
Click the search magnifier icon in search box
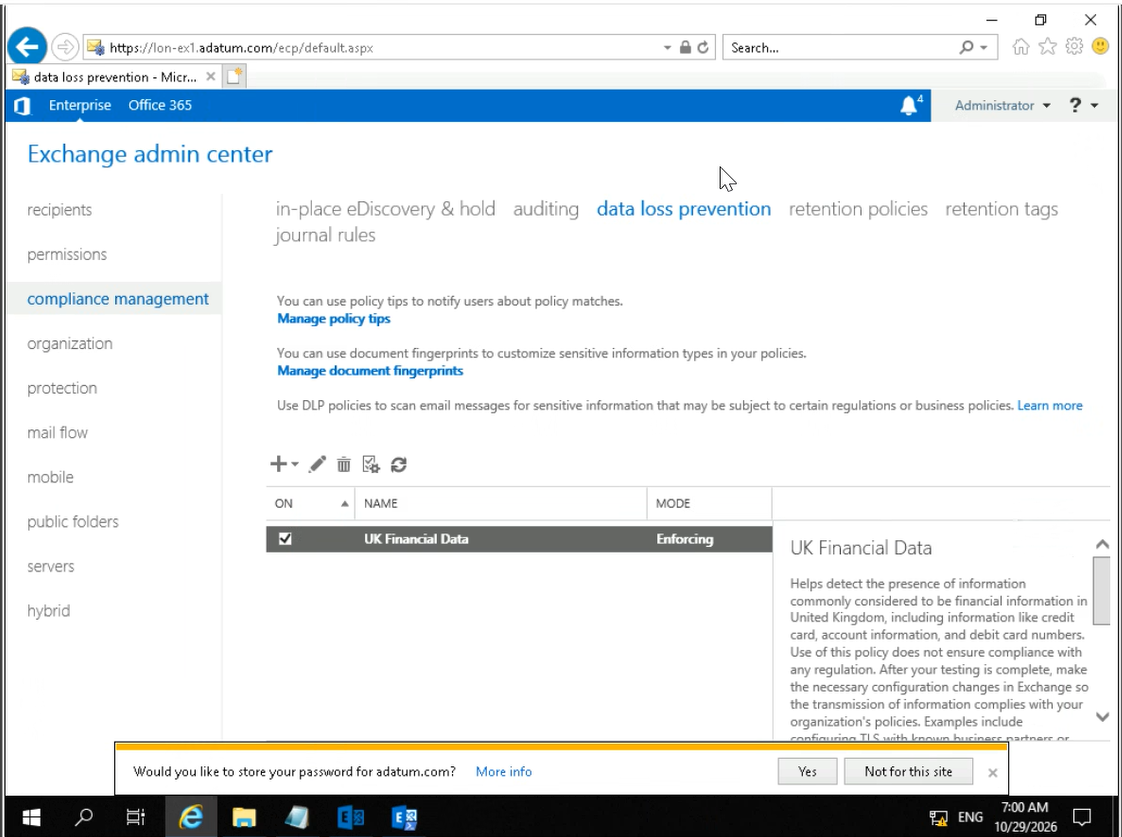pyautogui.click(x=966, y=47)
